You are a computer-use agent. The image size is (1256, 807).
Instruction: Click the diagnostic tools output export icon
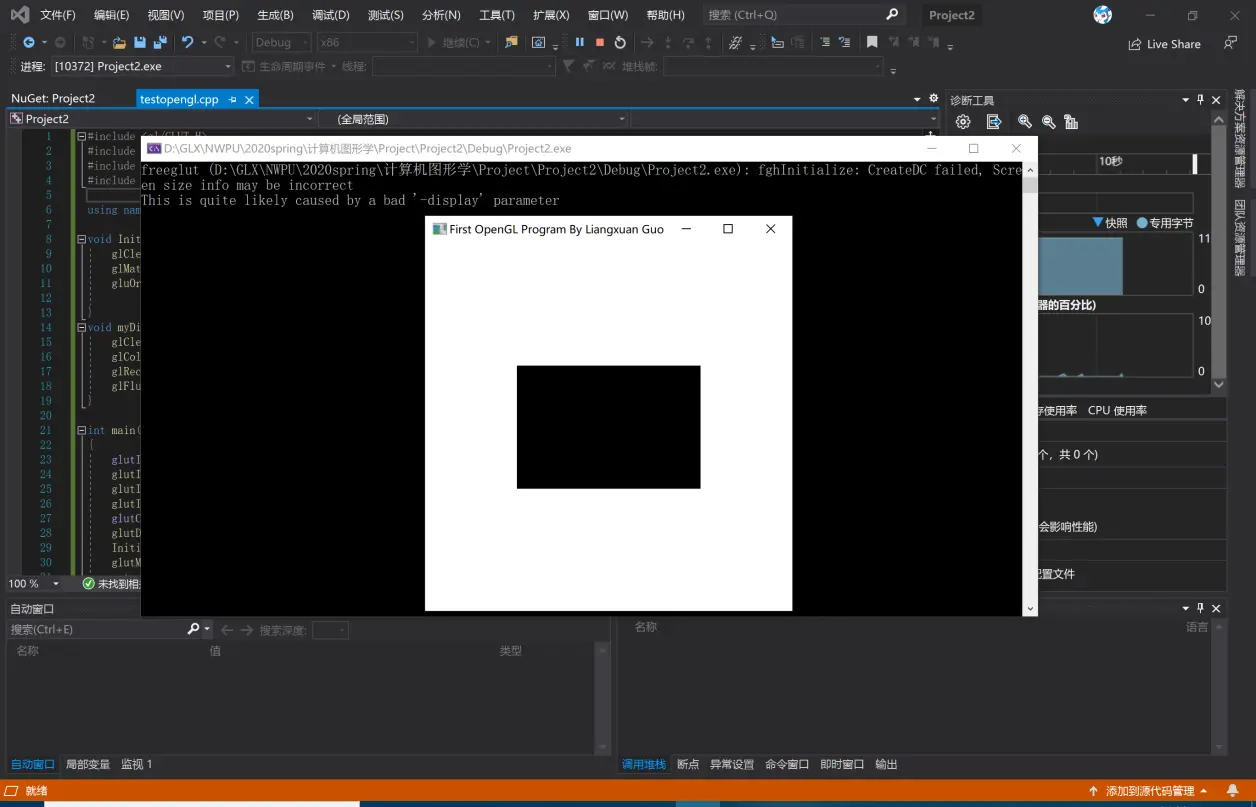click(994, 122)
